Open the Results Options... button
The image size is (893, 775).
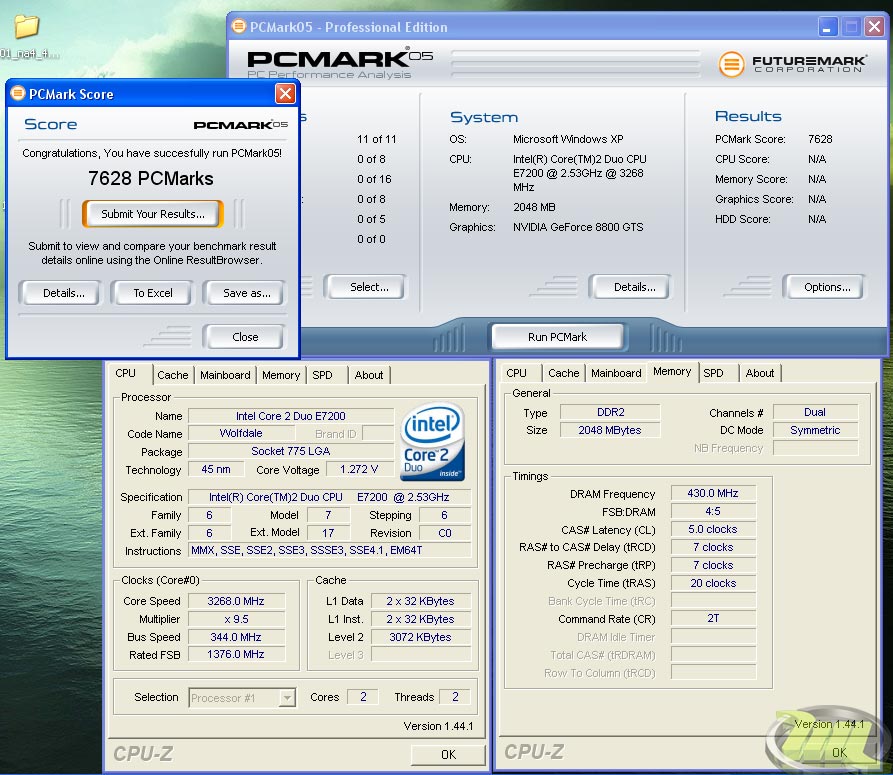pos(824,287)
